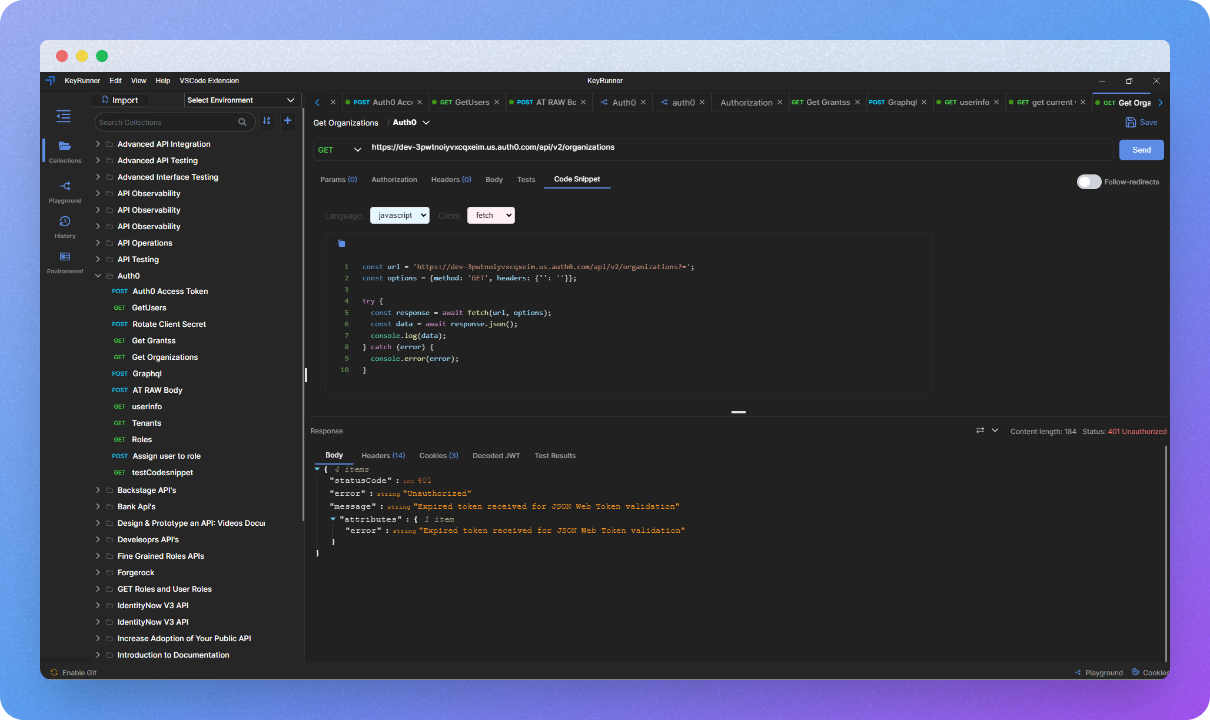Switch to the Headers (14) response tab

tap(383, 455)
